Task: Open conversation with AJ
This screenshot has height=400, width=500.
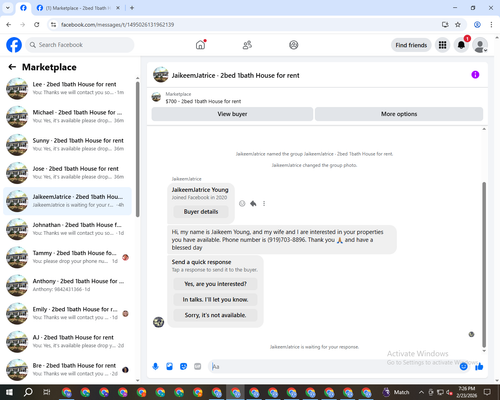Action: (67, 341)
